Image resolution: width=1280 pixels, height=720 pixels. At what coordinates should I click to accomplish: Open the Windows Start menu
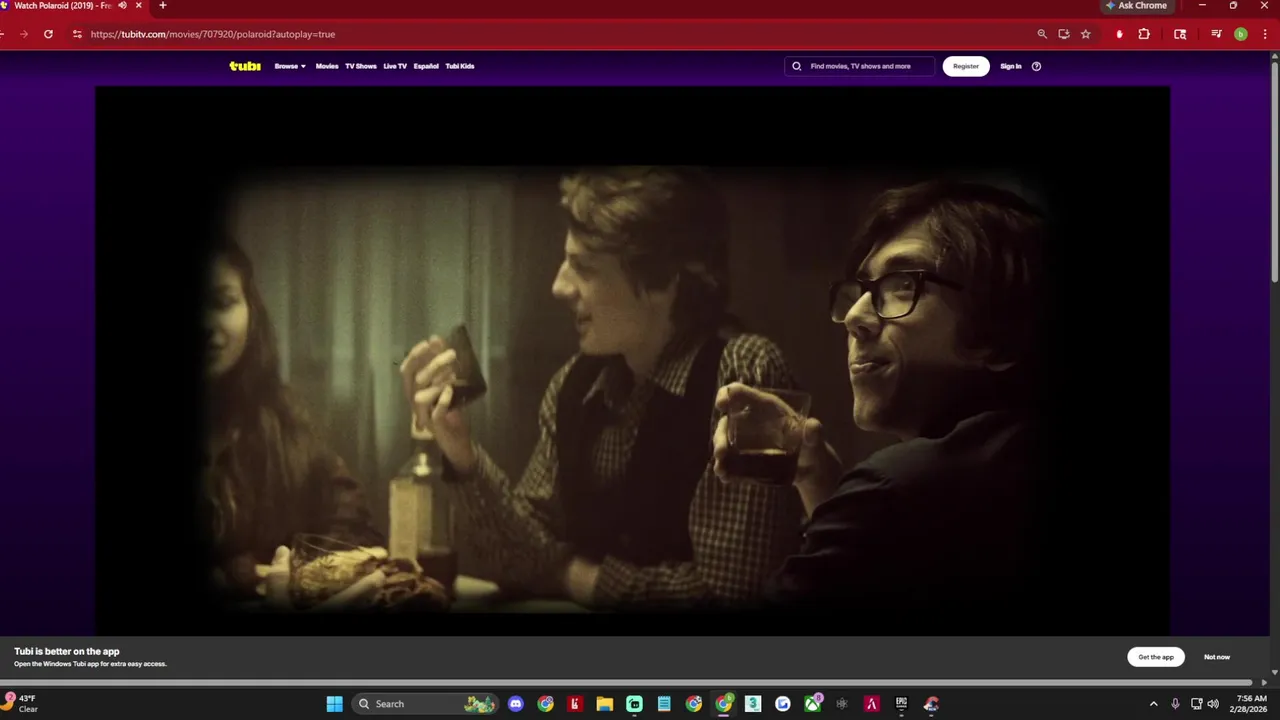click(x=334, y=704)
